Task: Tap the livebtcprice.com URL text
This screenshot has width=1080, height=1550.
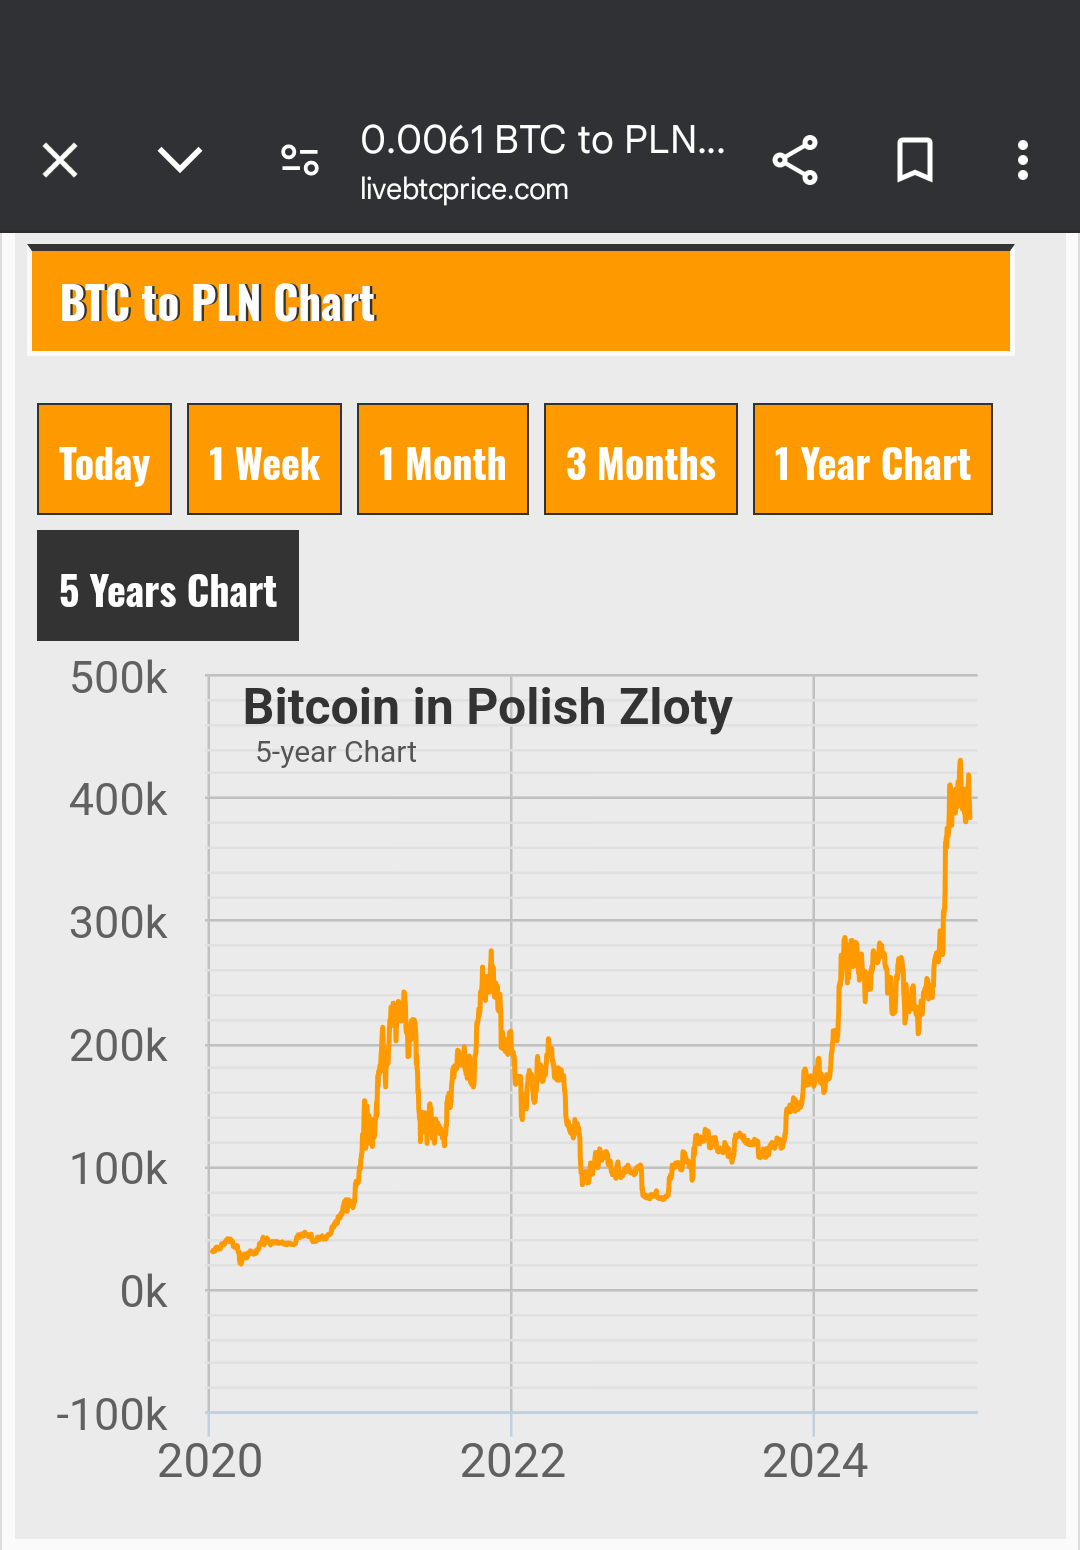Action: tap(464, 189)
